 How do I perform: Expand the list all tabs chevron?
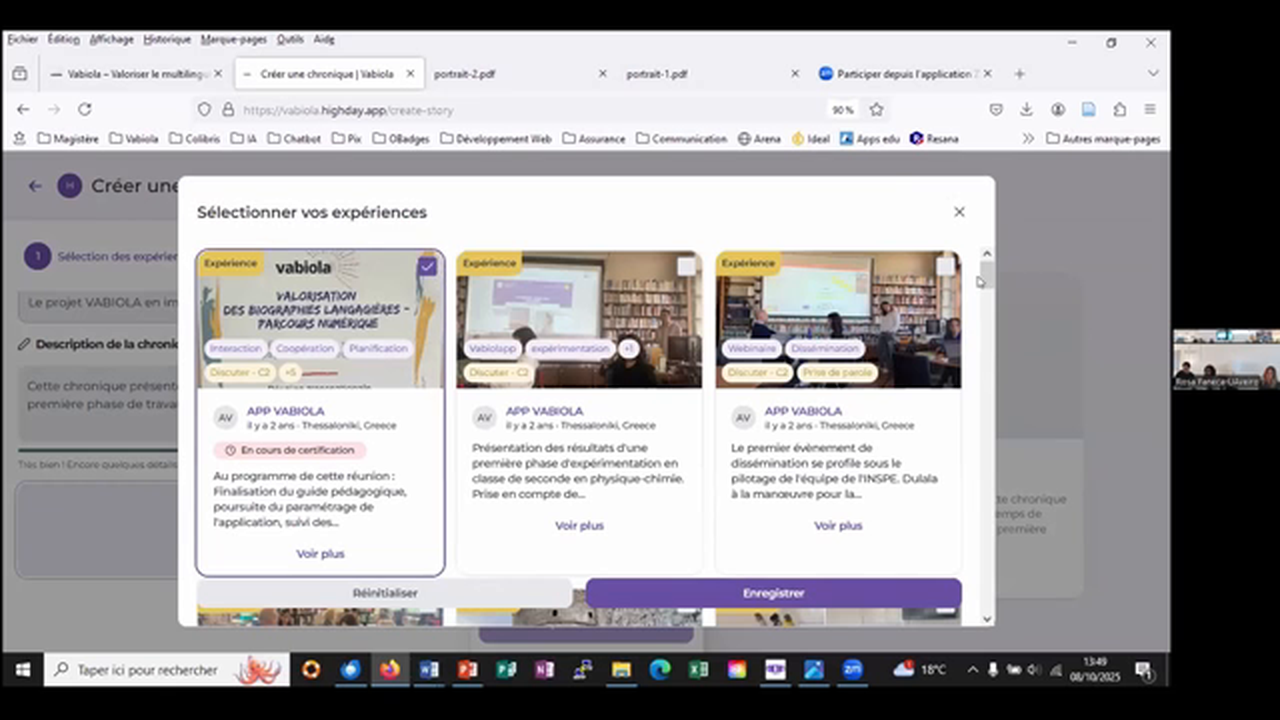tap(1152, 74)
